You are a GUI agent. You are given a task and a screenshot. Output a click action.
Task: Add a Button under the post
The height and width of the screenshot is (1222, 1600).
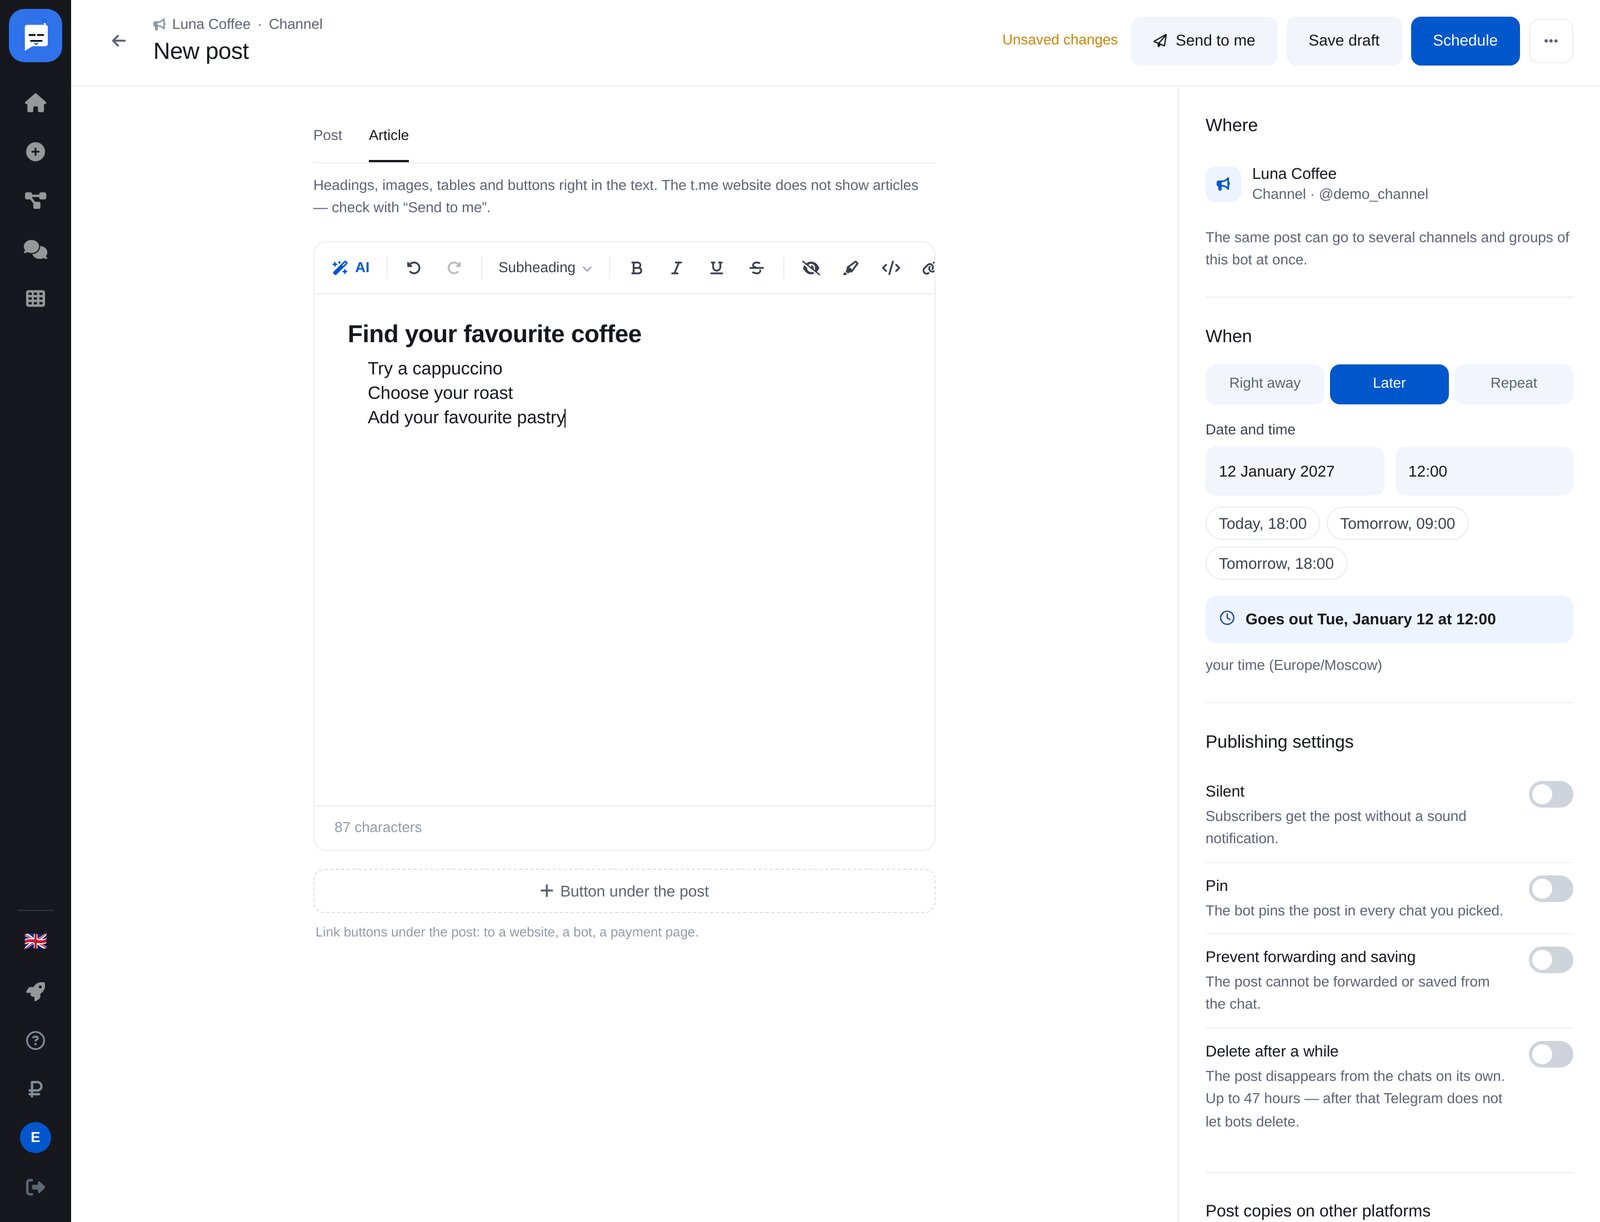coord(624,891)
